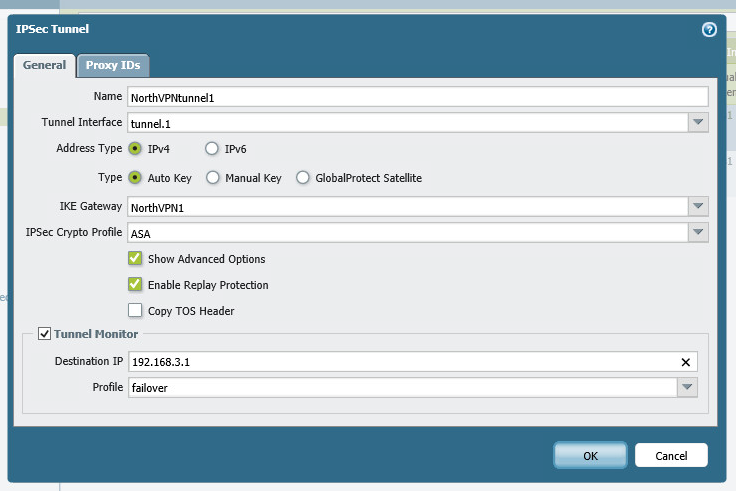Choose Auto Key type
This screenshot has width=736, height=491.
click(x=135, y=178)
